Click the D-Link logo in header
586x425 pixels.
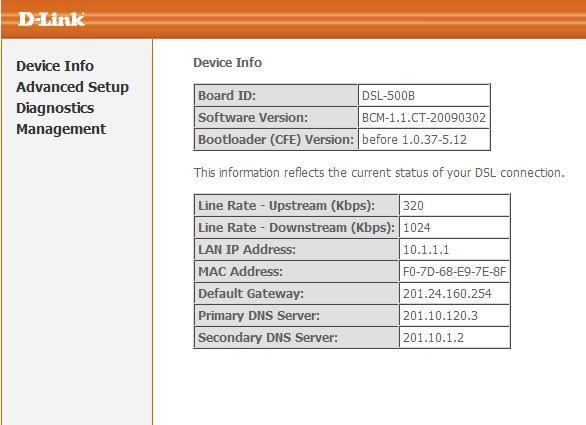tap(51, 19)
